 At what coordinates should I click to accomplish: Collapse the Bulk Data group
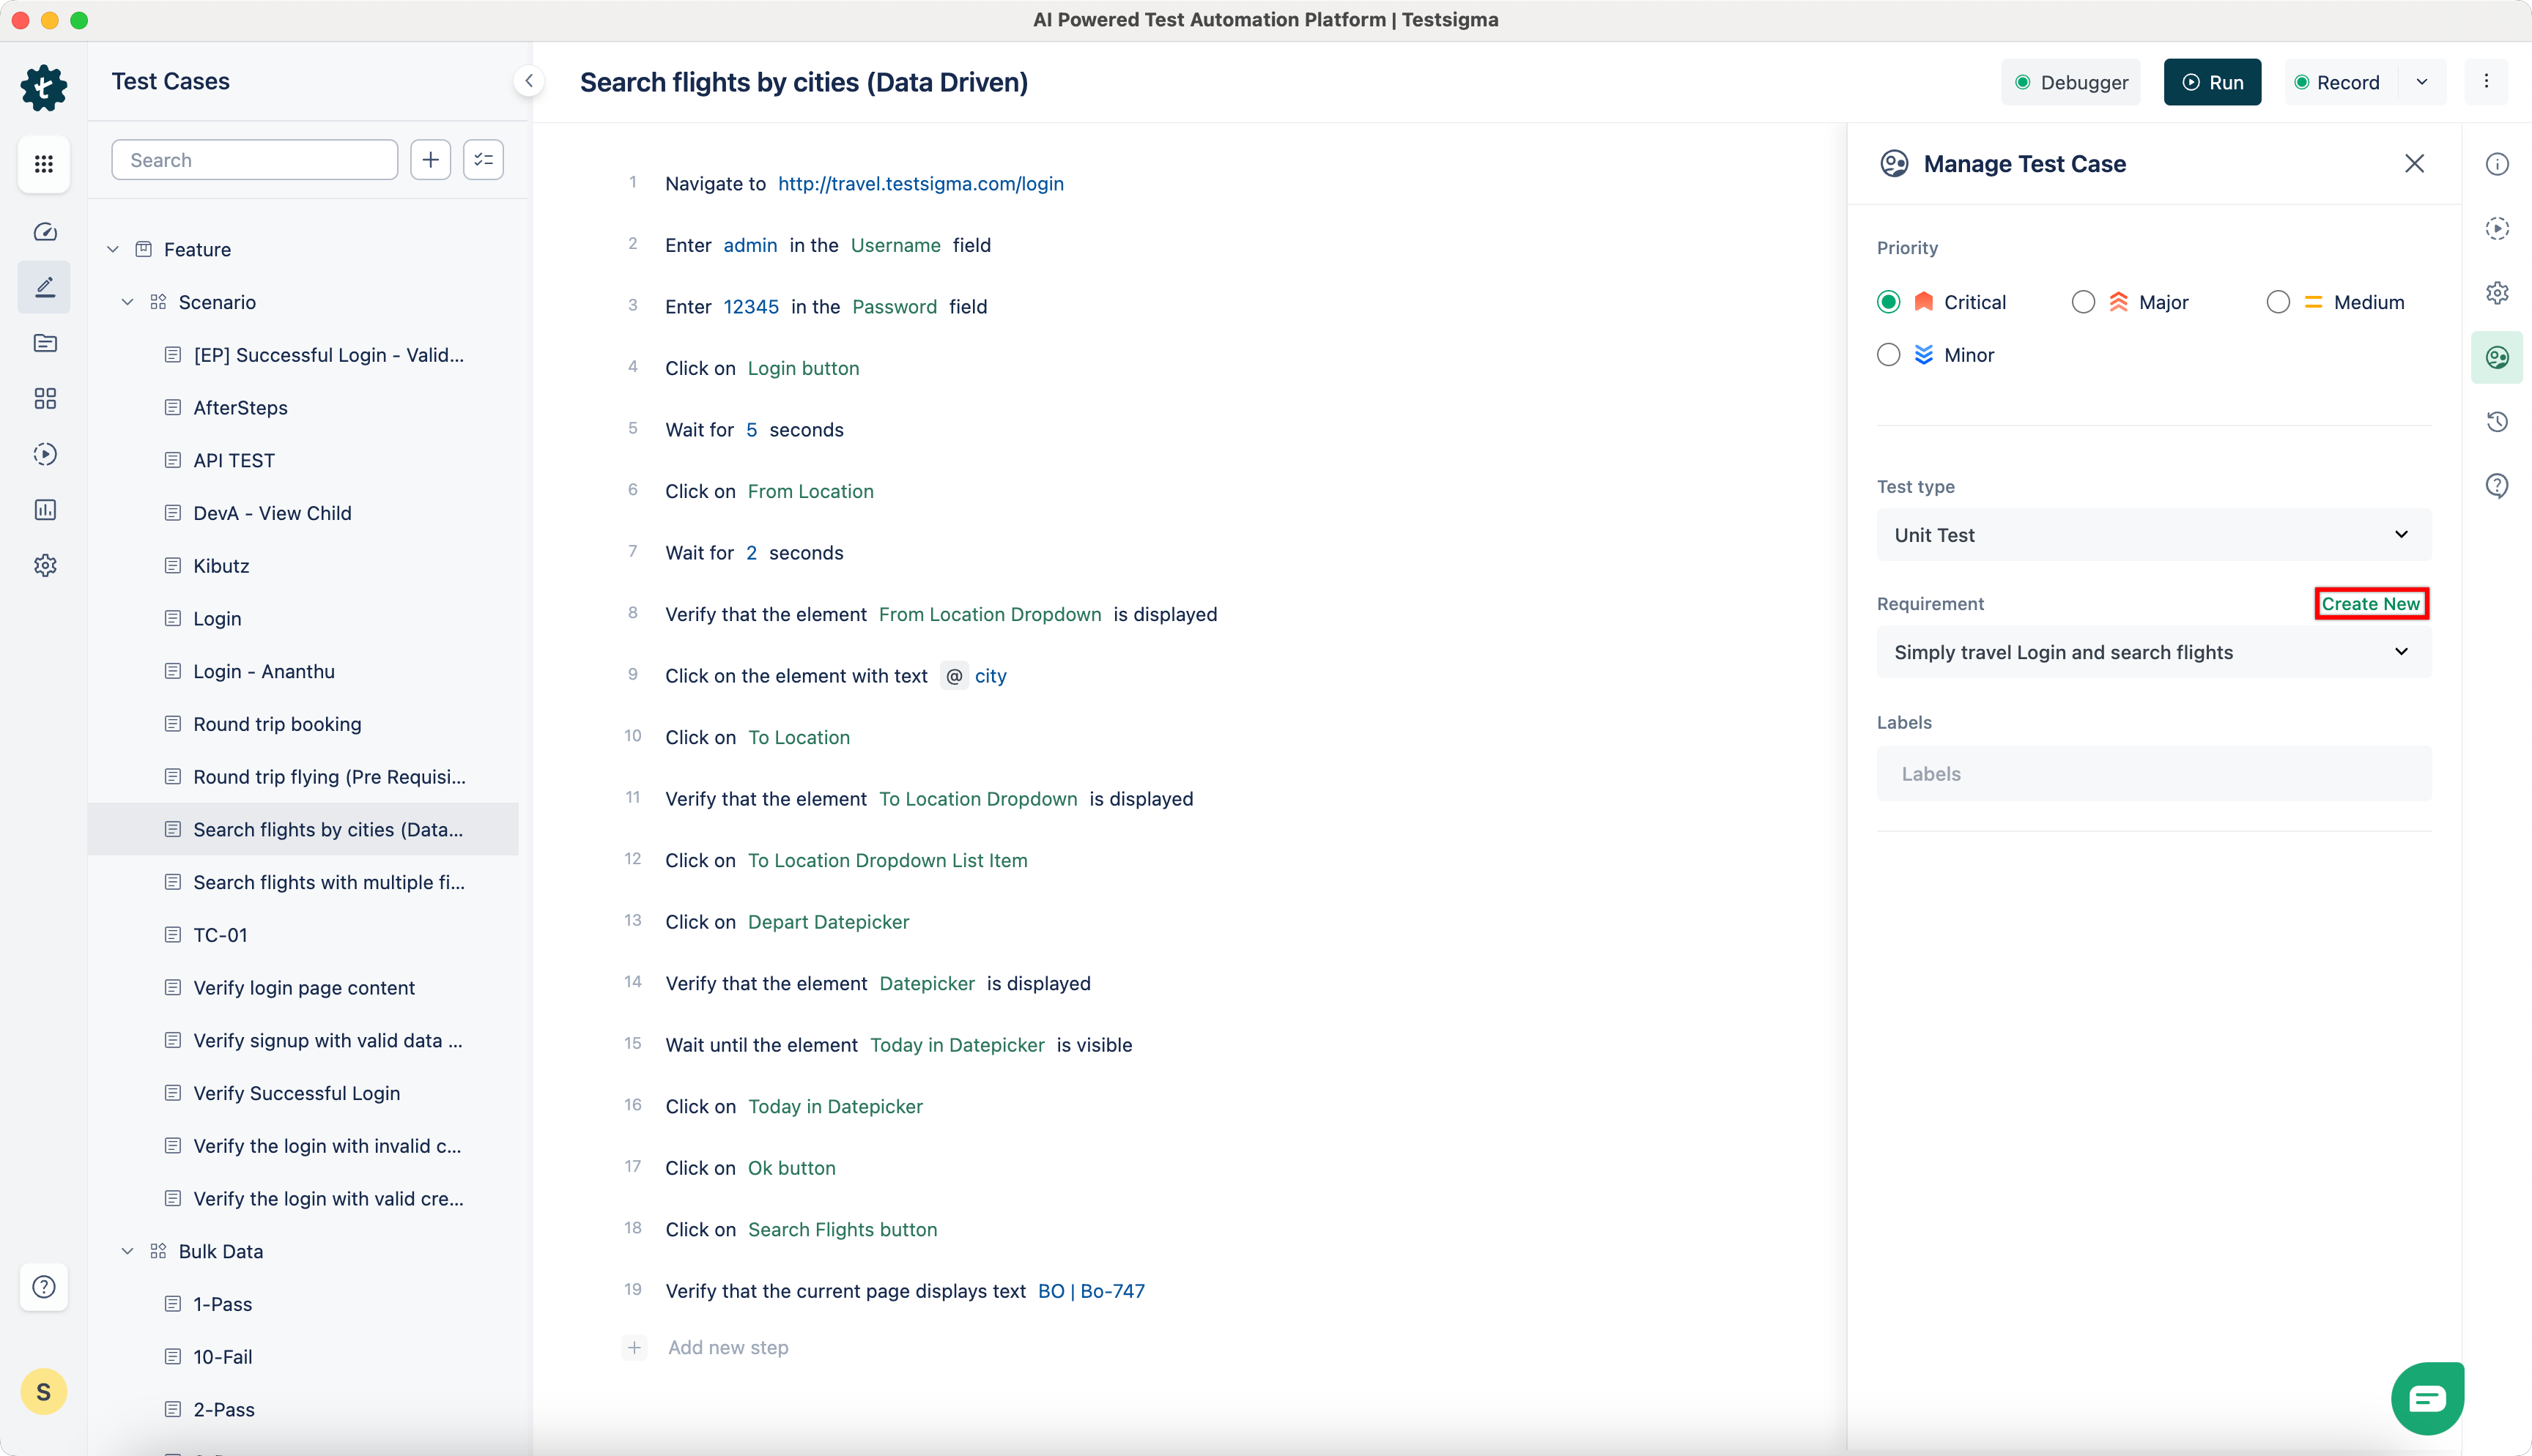[x=128, y=1250]
